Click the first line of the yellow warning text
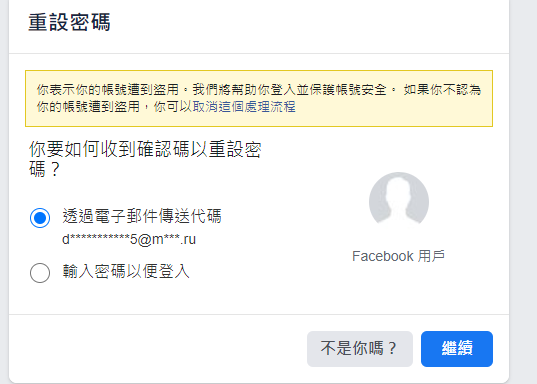This screenshot has height=384, width=537. [x=259, y=90]
